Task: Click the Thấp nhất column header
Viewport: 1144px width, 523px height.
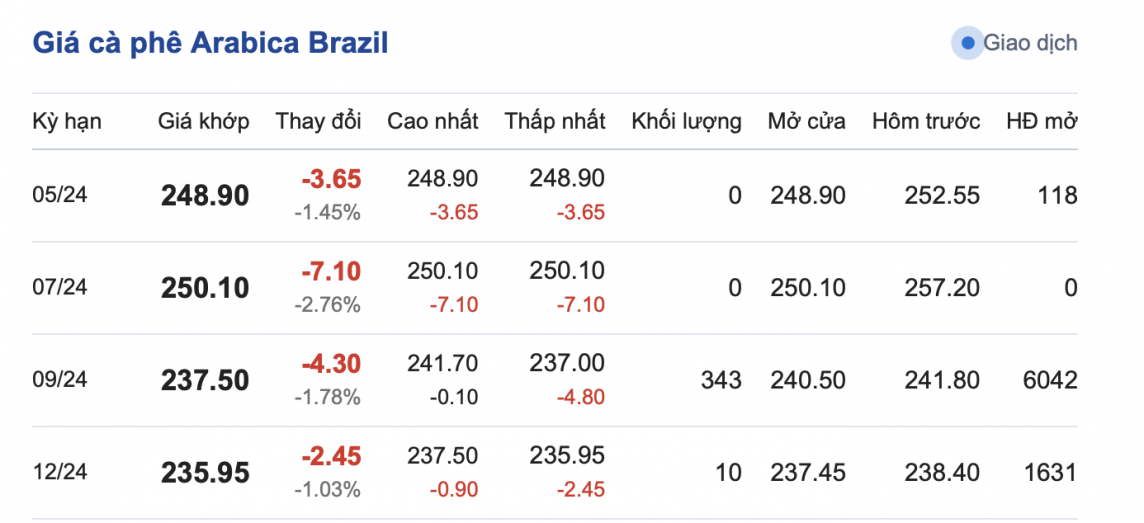Action: click(555, 122)
